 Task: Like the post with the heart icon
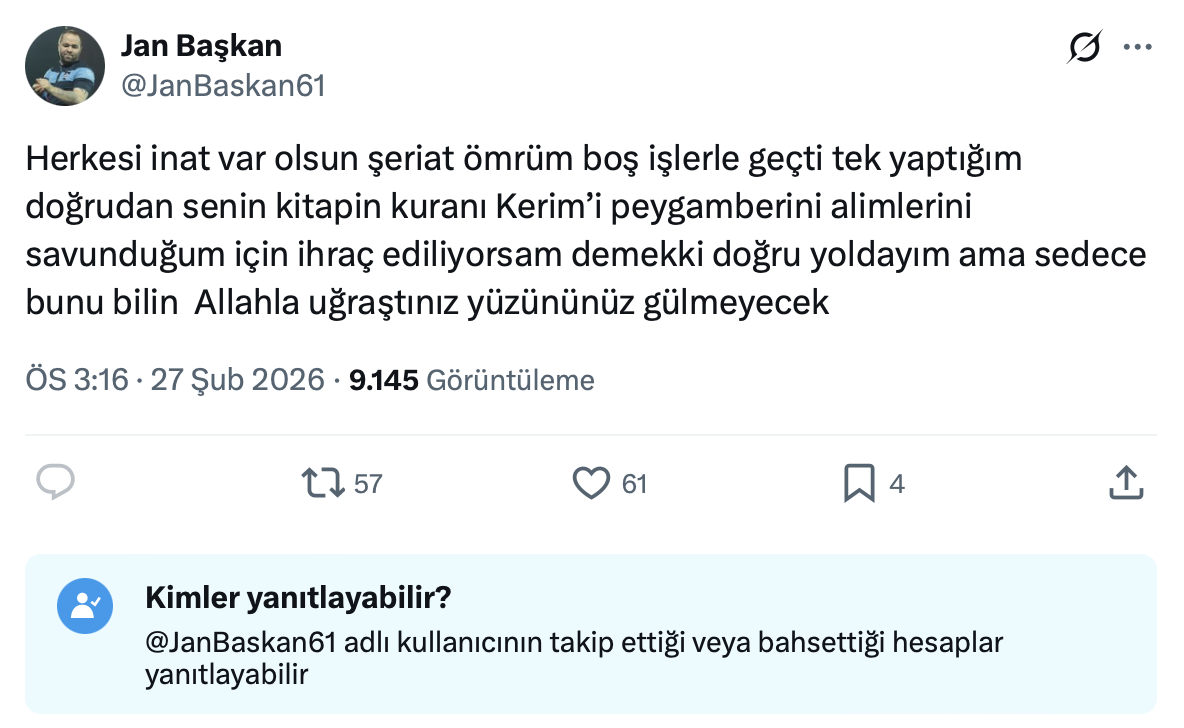point(591,483)
